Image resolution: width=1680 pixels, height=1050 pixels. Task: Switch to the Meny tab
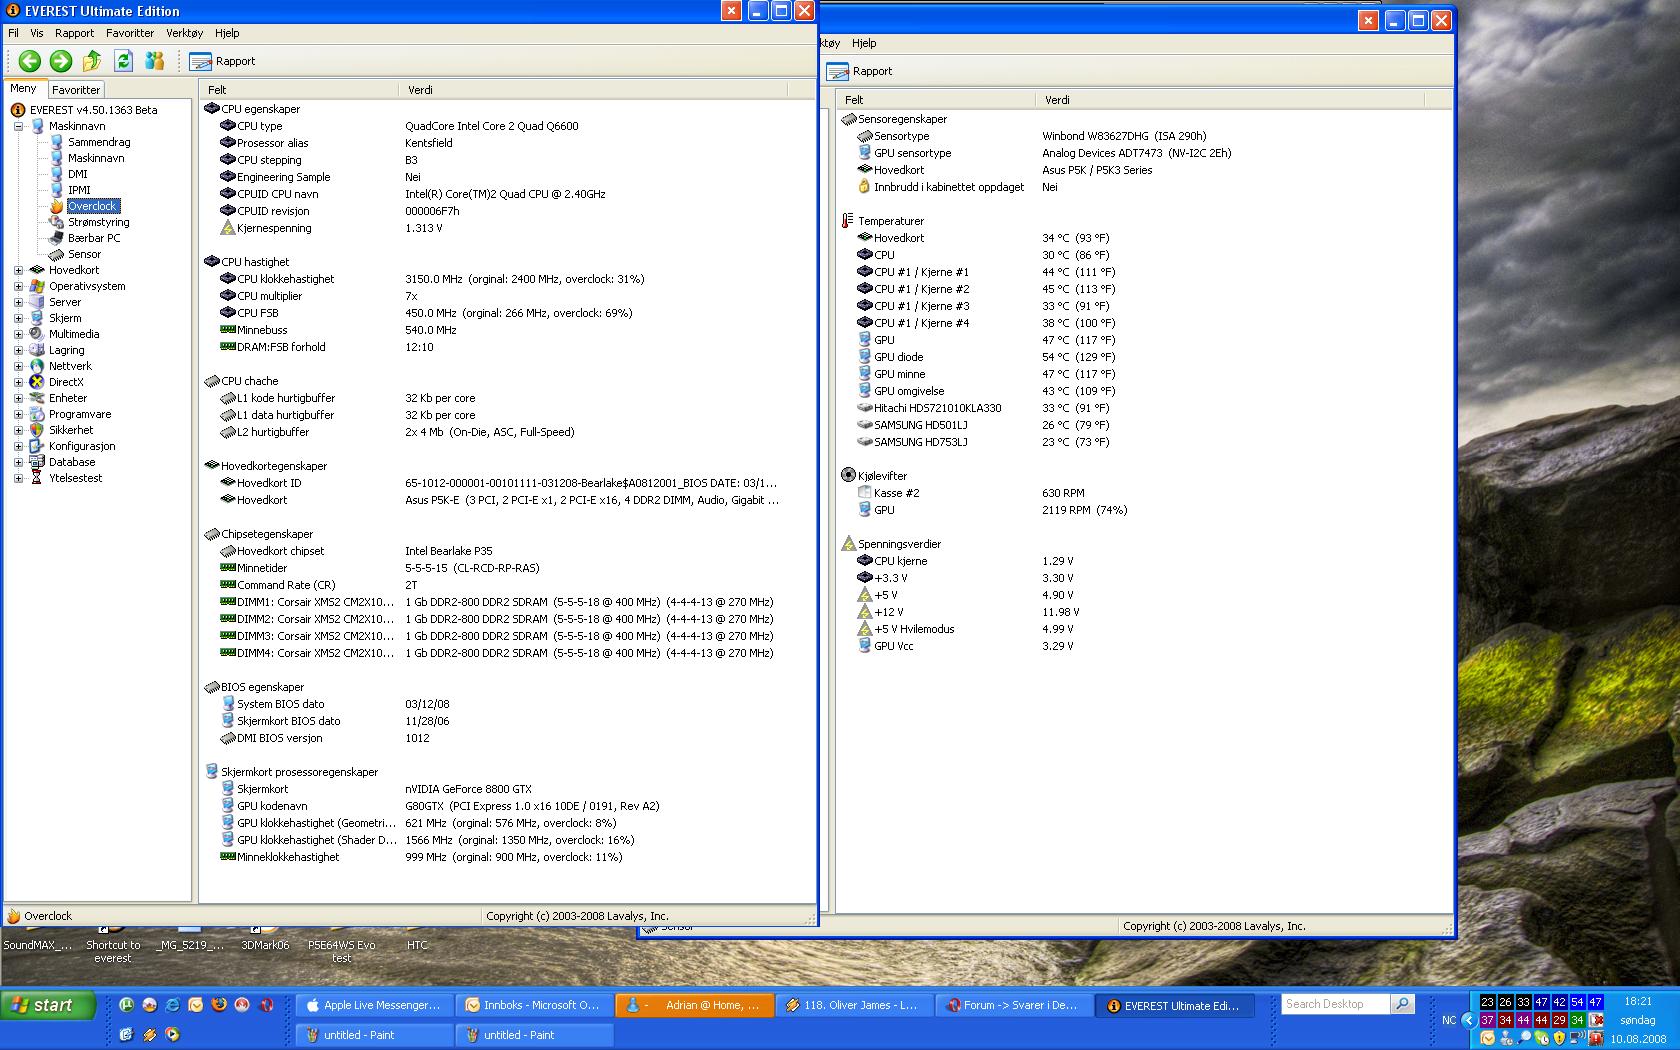coord(24,88)
